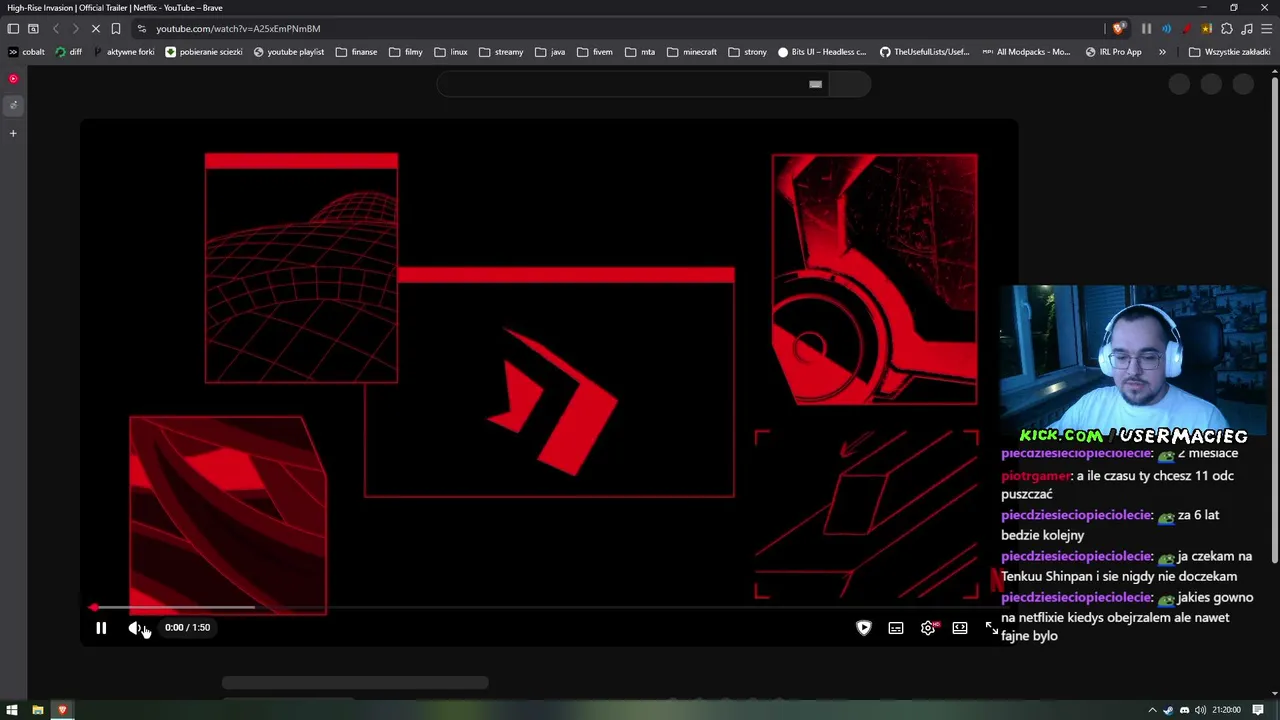
Task: Open the Bits UI – Headless bookmark
Action: 822,52
